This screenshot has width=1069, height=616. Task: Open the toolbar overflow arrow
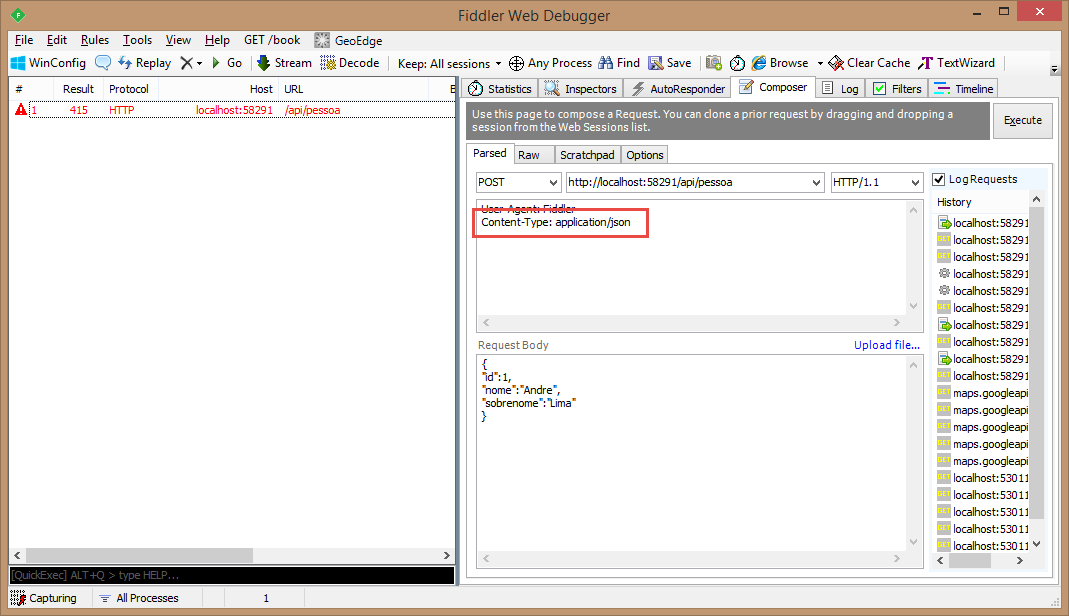tap(1054, 69)
